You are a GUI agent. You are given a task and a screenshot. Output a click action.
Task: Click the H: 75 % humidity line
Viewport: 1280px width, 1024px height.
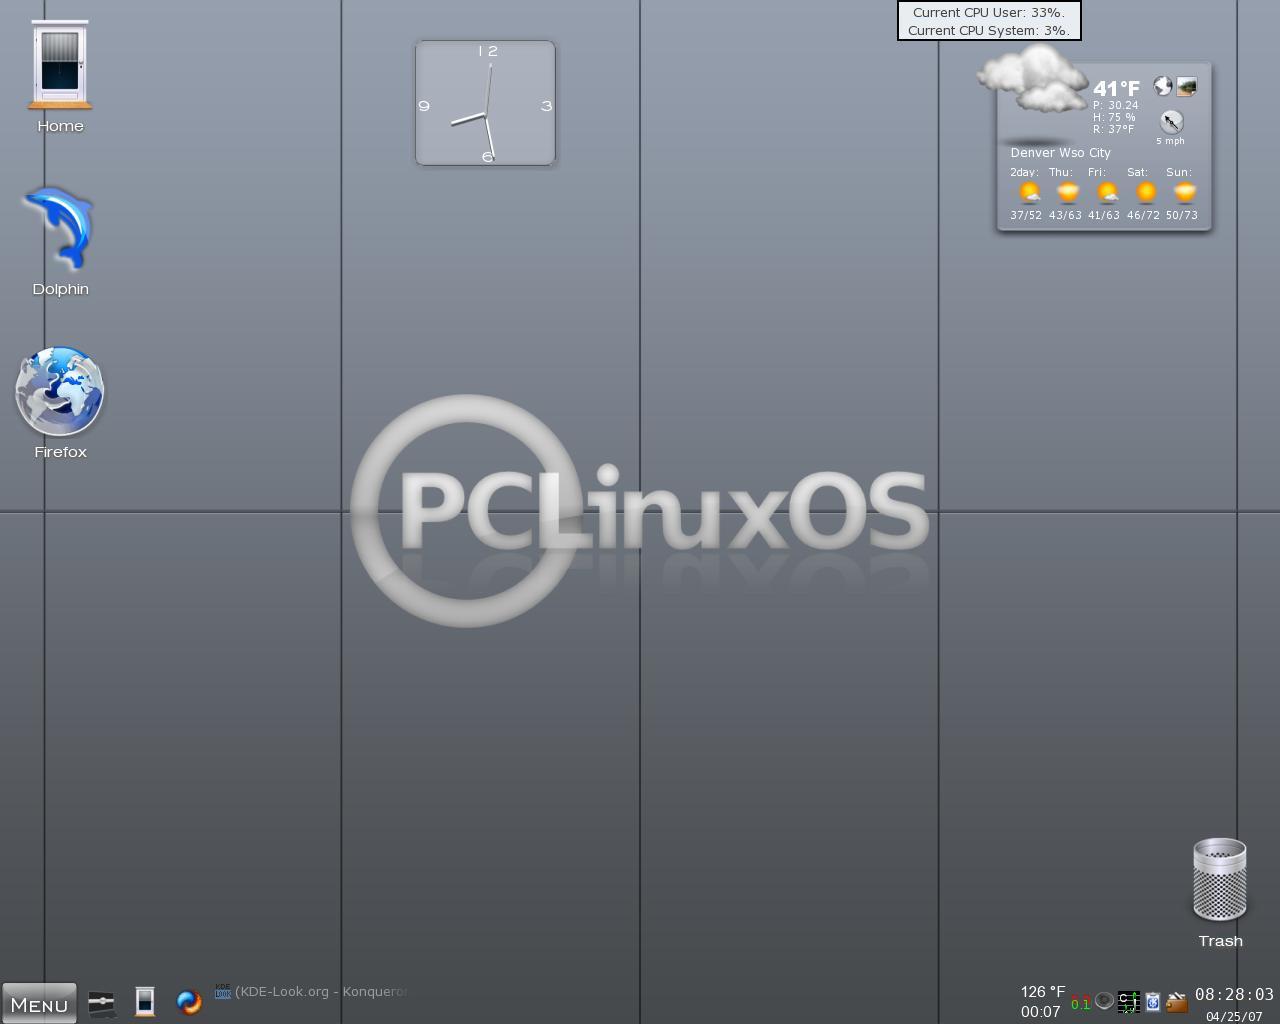1114,117
